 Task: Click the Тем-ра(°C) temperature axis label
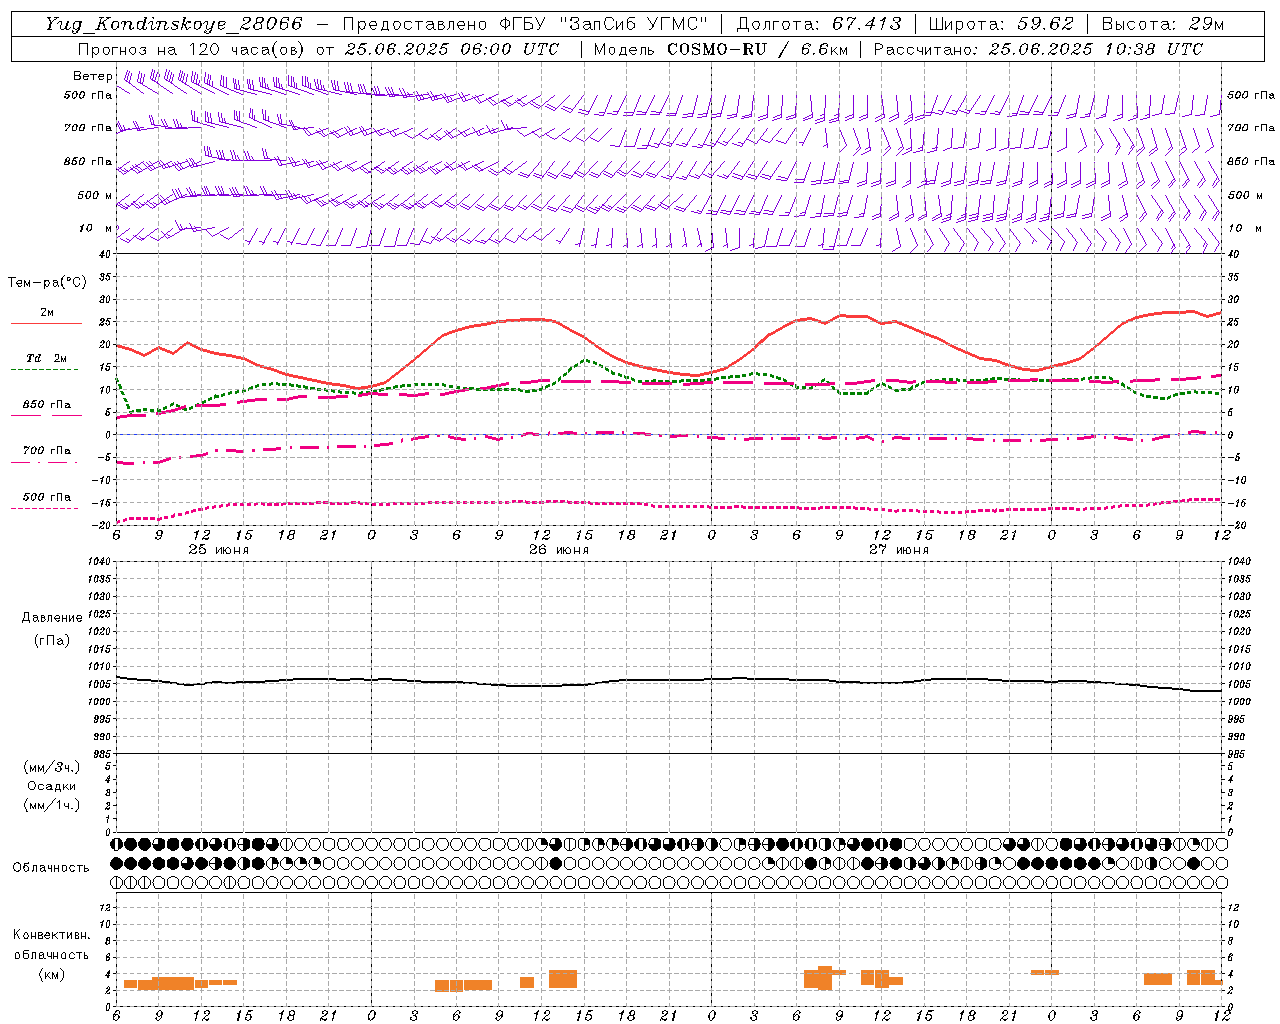coord(47,283)
